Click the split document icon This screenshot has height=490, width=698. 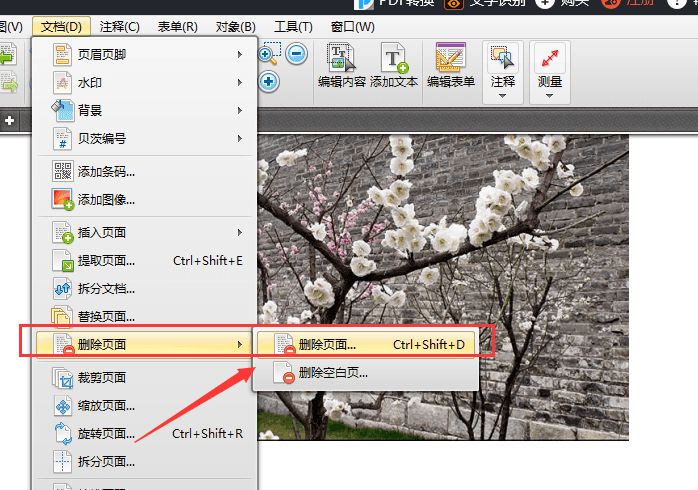coord(62,289)
